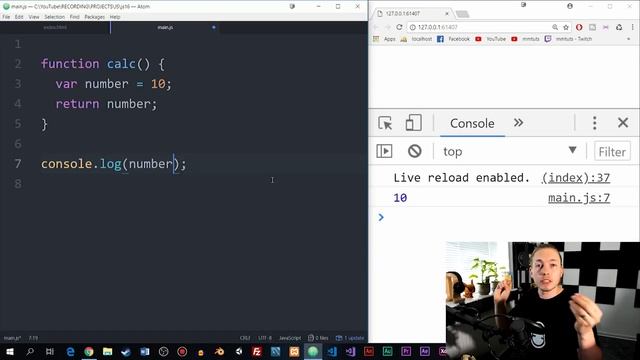Switch to Atom in the taskbar

[313, 351]
